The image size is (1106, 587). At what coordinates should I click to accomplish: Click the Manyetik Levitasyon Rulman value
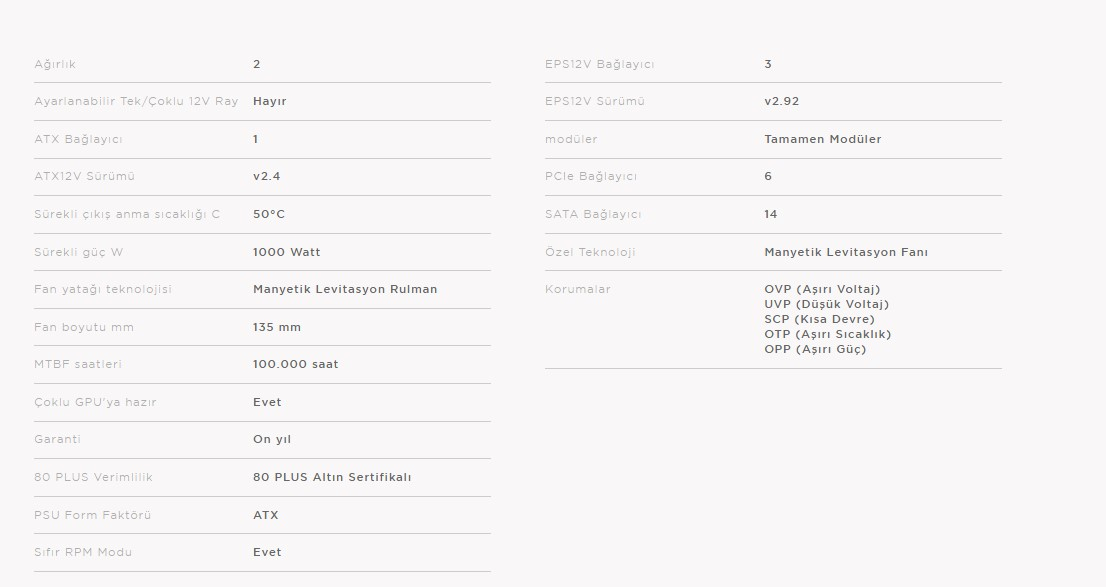click(x=345, y=289)
